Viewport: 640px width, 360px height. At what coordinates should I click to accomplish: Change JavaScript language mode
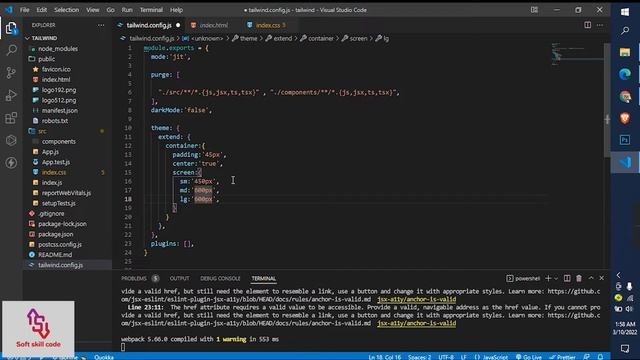tap(495, 357)
